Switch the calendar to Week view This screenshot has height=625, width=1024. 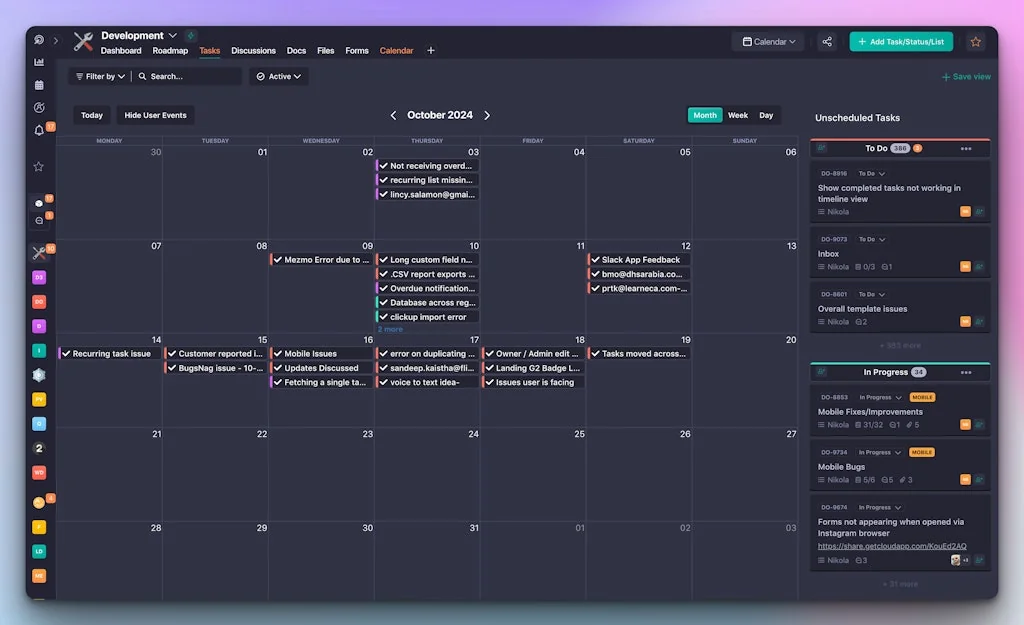[x=738, y=115]
